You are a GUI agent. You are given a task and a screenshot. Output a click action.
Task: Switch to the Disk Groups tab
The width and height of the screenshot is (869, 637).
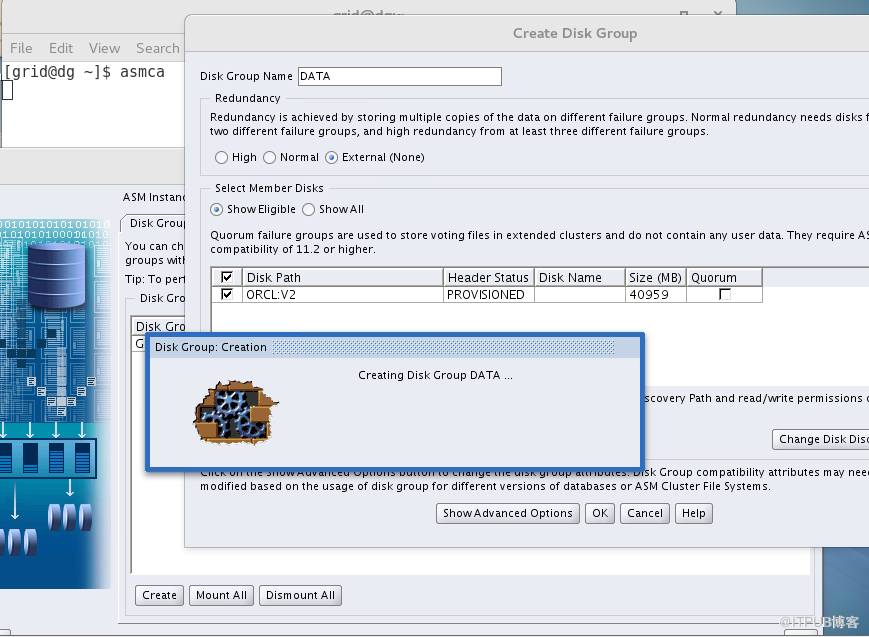[156, 223]
